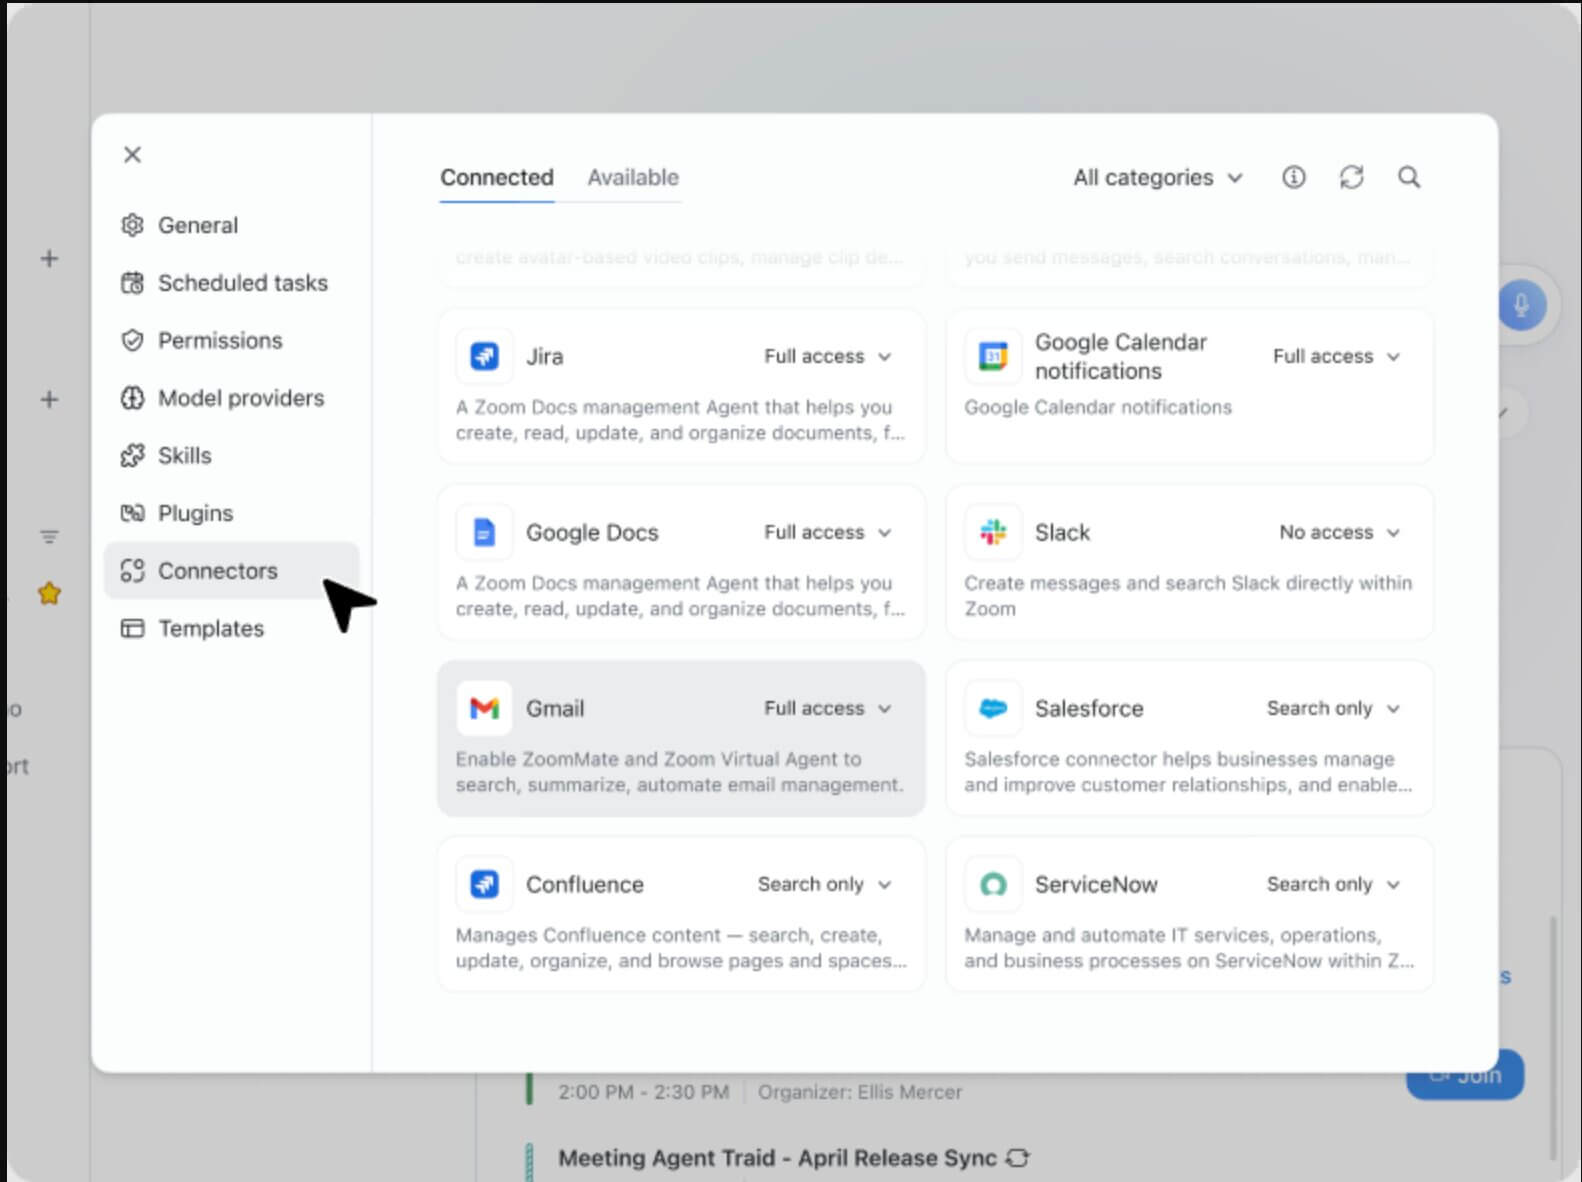1582x1182 pixels.
Task: Open Scheduled tasks section
Action: tap(231, 283)
